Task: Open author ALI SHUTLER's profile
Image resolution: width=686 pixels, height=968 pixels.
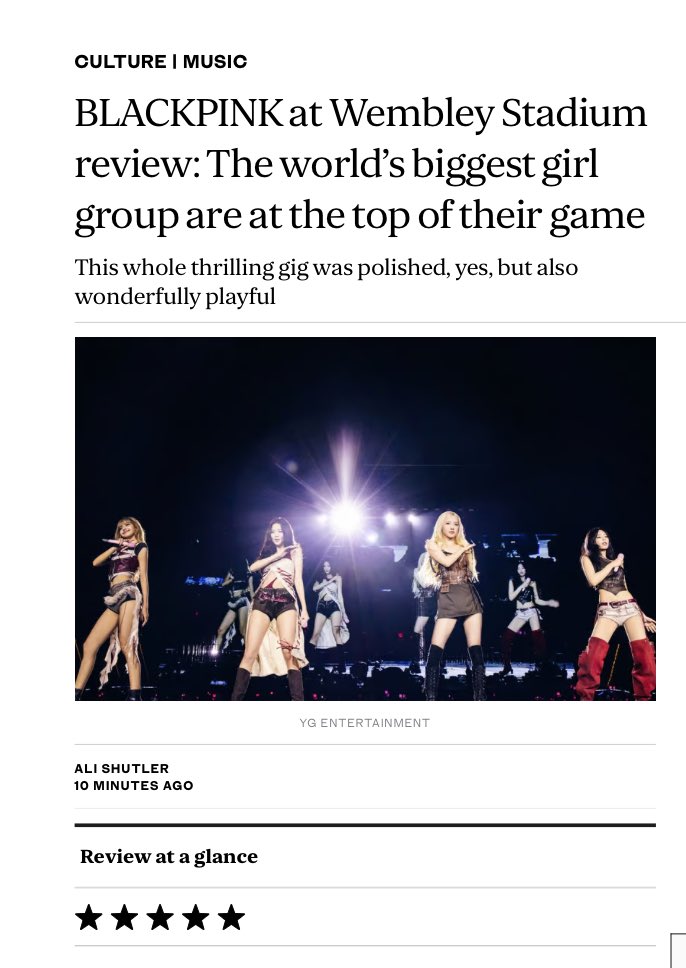Action: tap(121, 769)
